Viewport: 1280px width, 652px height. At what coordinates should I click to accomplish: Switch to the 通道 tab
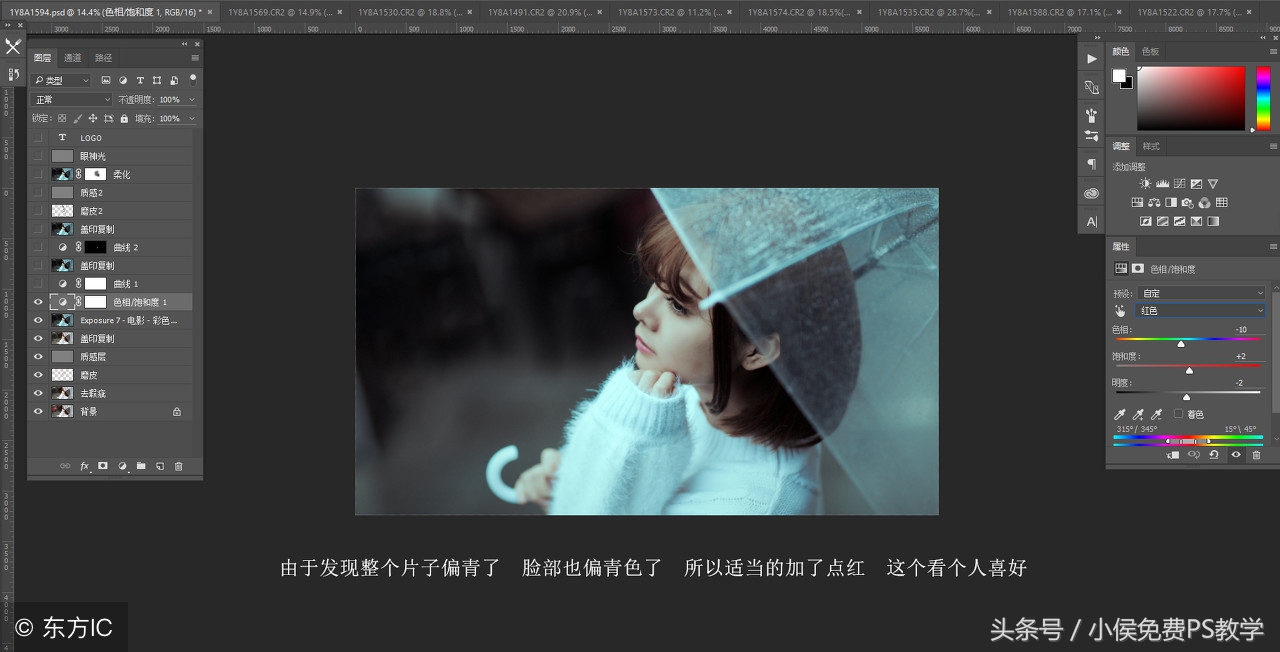point(72,57)
